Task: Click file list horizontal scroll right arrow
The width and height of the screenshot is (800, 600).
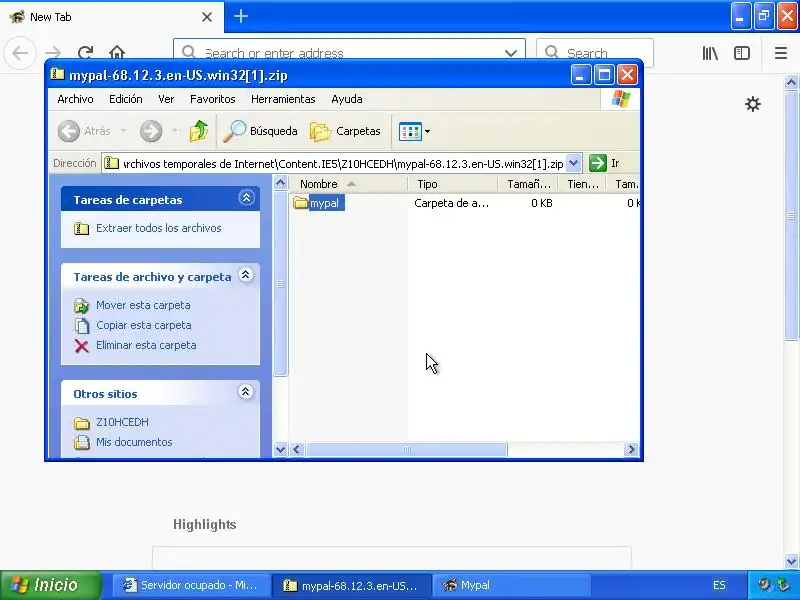Action: tap(631, 449)
